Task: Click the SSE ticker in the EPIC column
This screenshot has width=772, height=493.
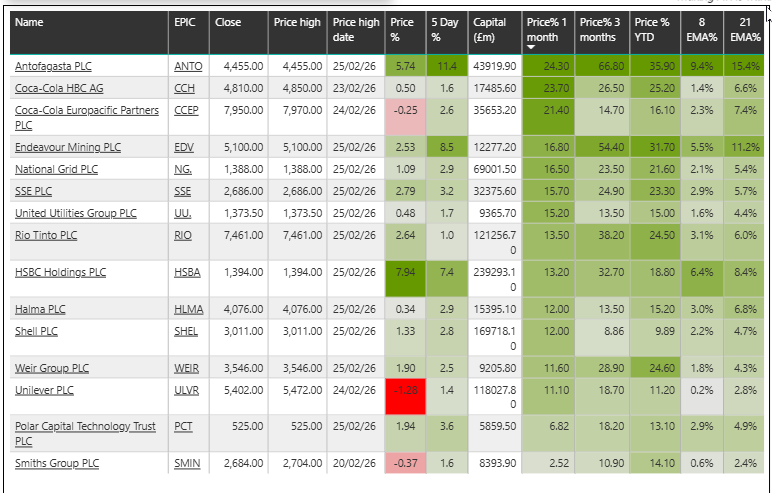Action: 182,192
